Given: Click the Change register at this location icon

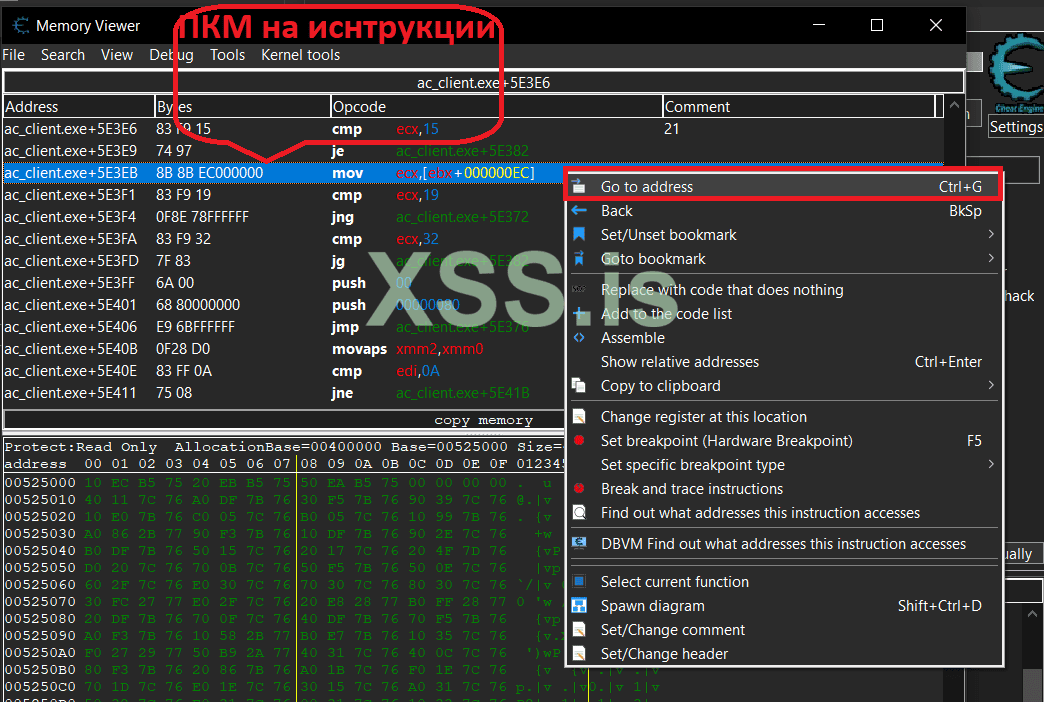Looking at the screenshot, I should click(x=579, y=417).
